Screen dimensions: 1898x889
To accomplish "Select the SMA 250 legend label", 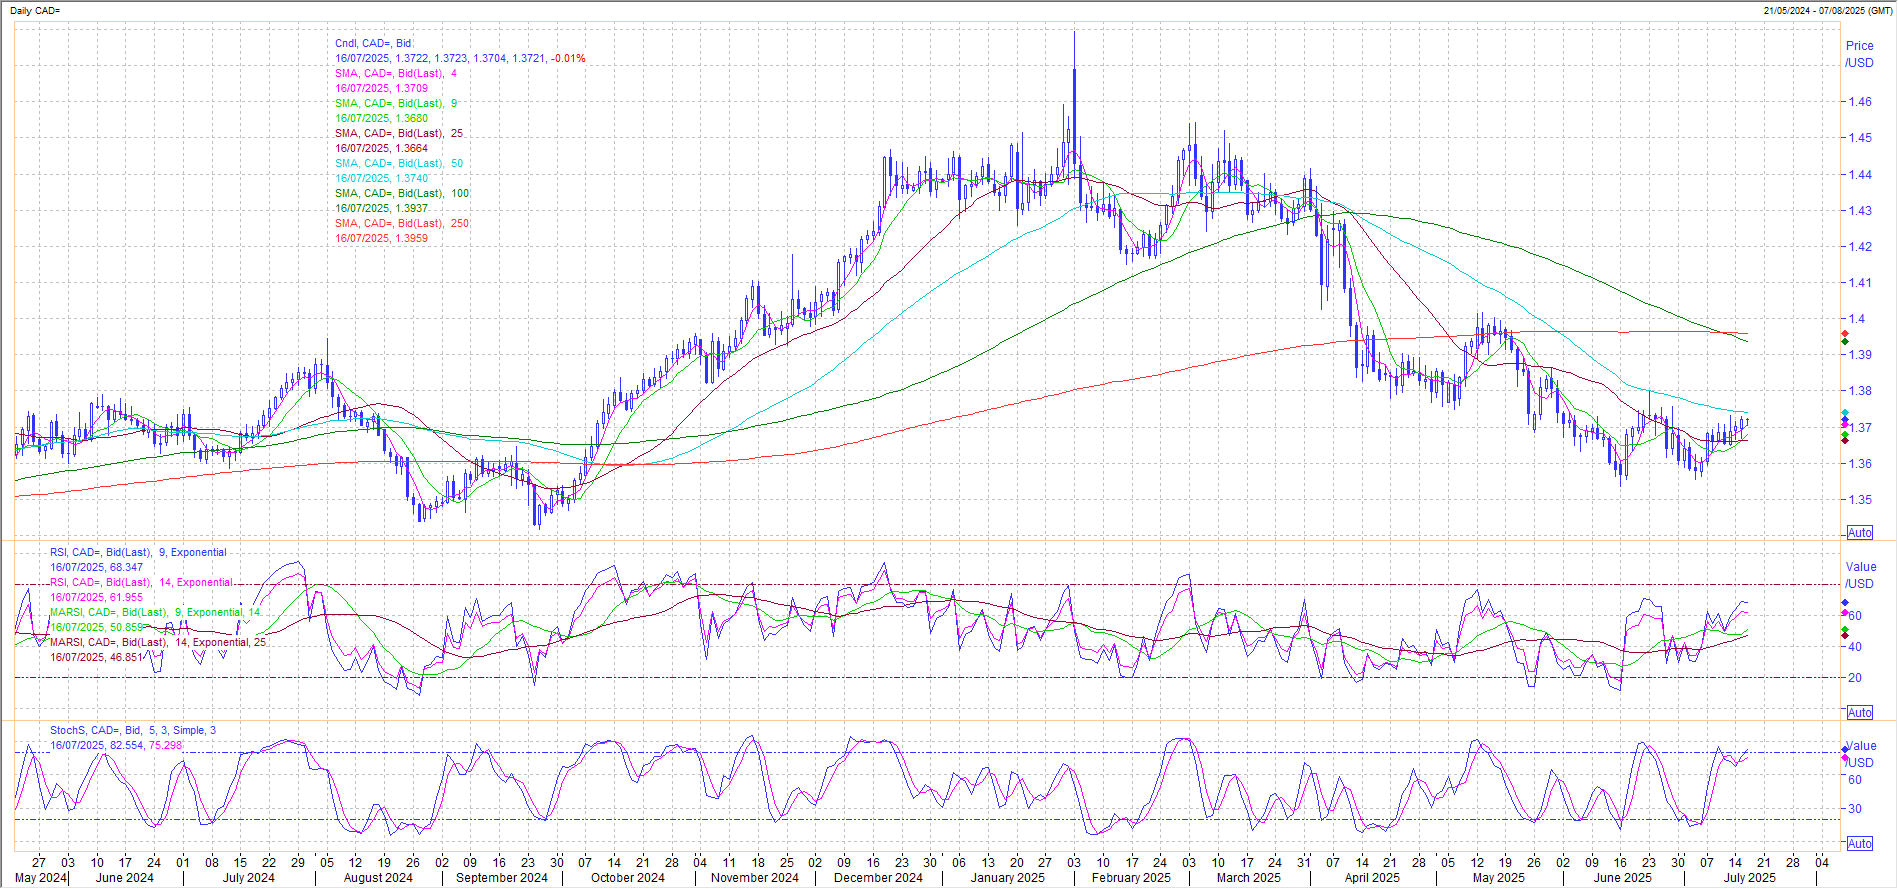I will click(x=402, y=223).
